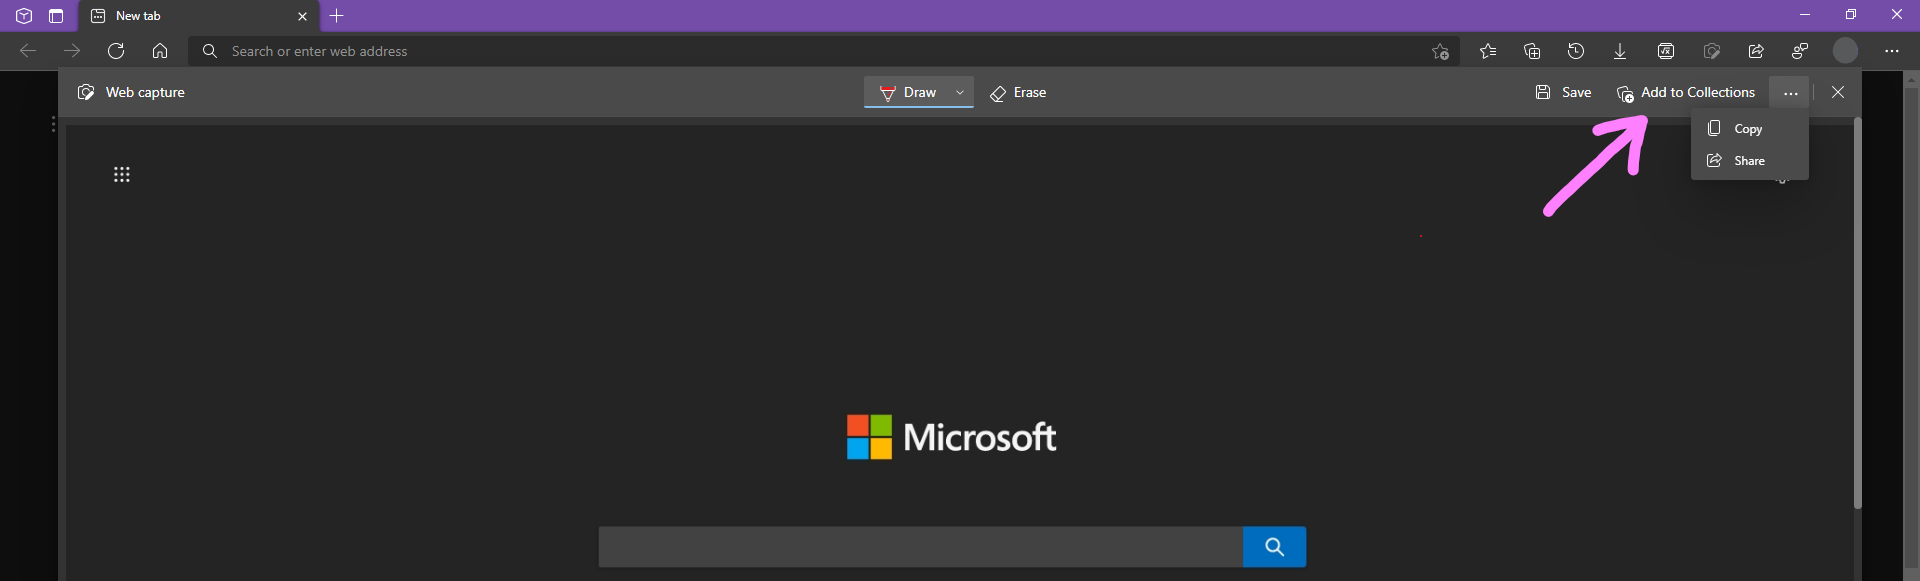The height and width of the screenshot is (581, 1920).
Task: Open the profile avatar
Action: coord(1845,51)
